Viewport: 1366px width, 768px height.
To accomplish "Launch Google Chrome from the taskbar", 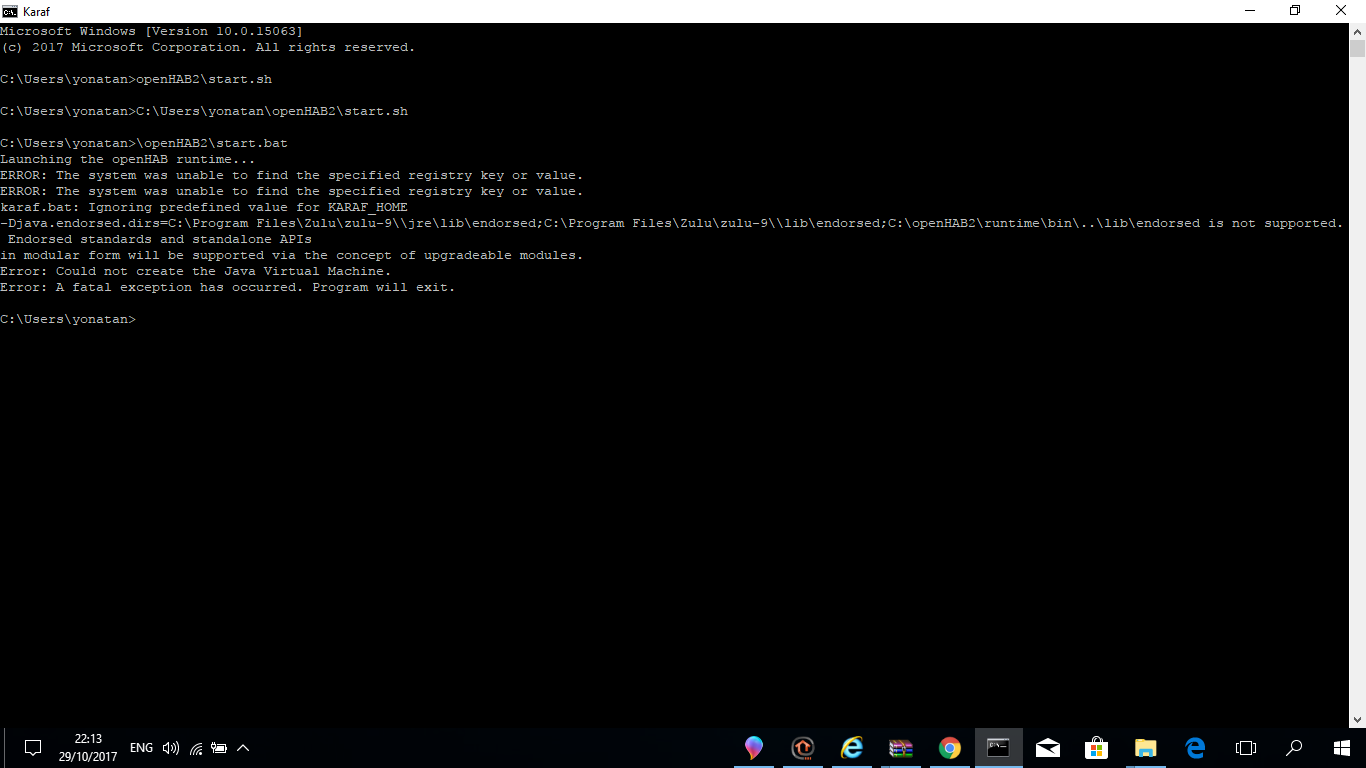I will [950, 748].
